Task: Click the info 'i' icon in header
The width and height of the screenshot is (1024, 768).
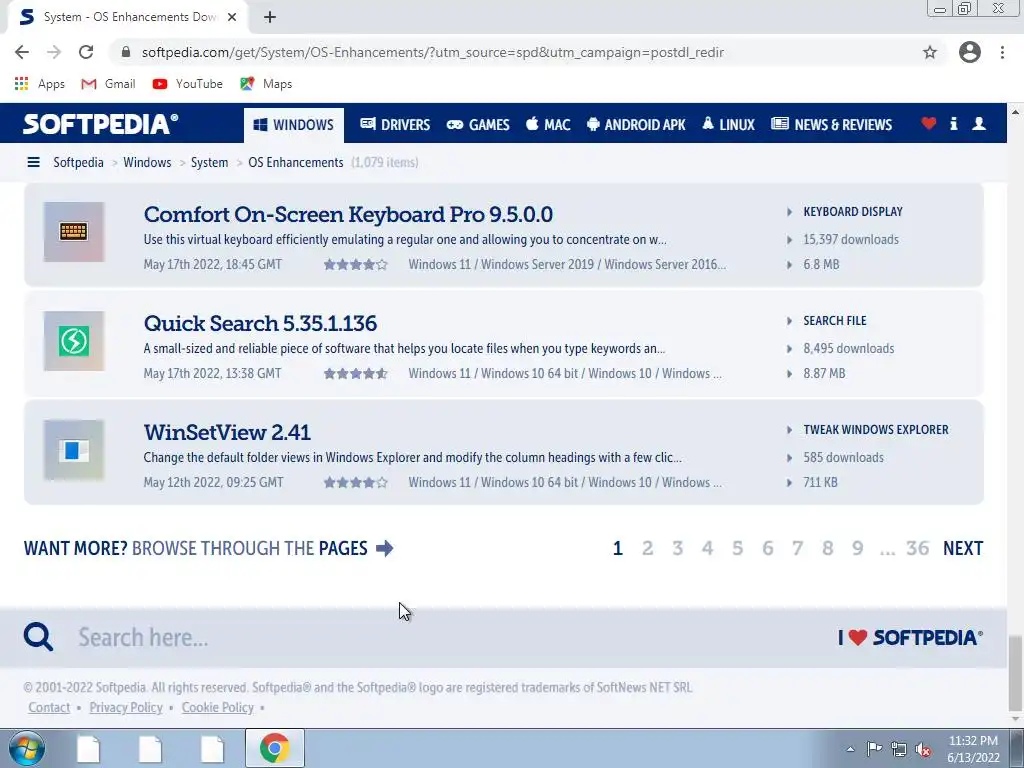Action: pyautogui.click(x=953, y=123)
